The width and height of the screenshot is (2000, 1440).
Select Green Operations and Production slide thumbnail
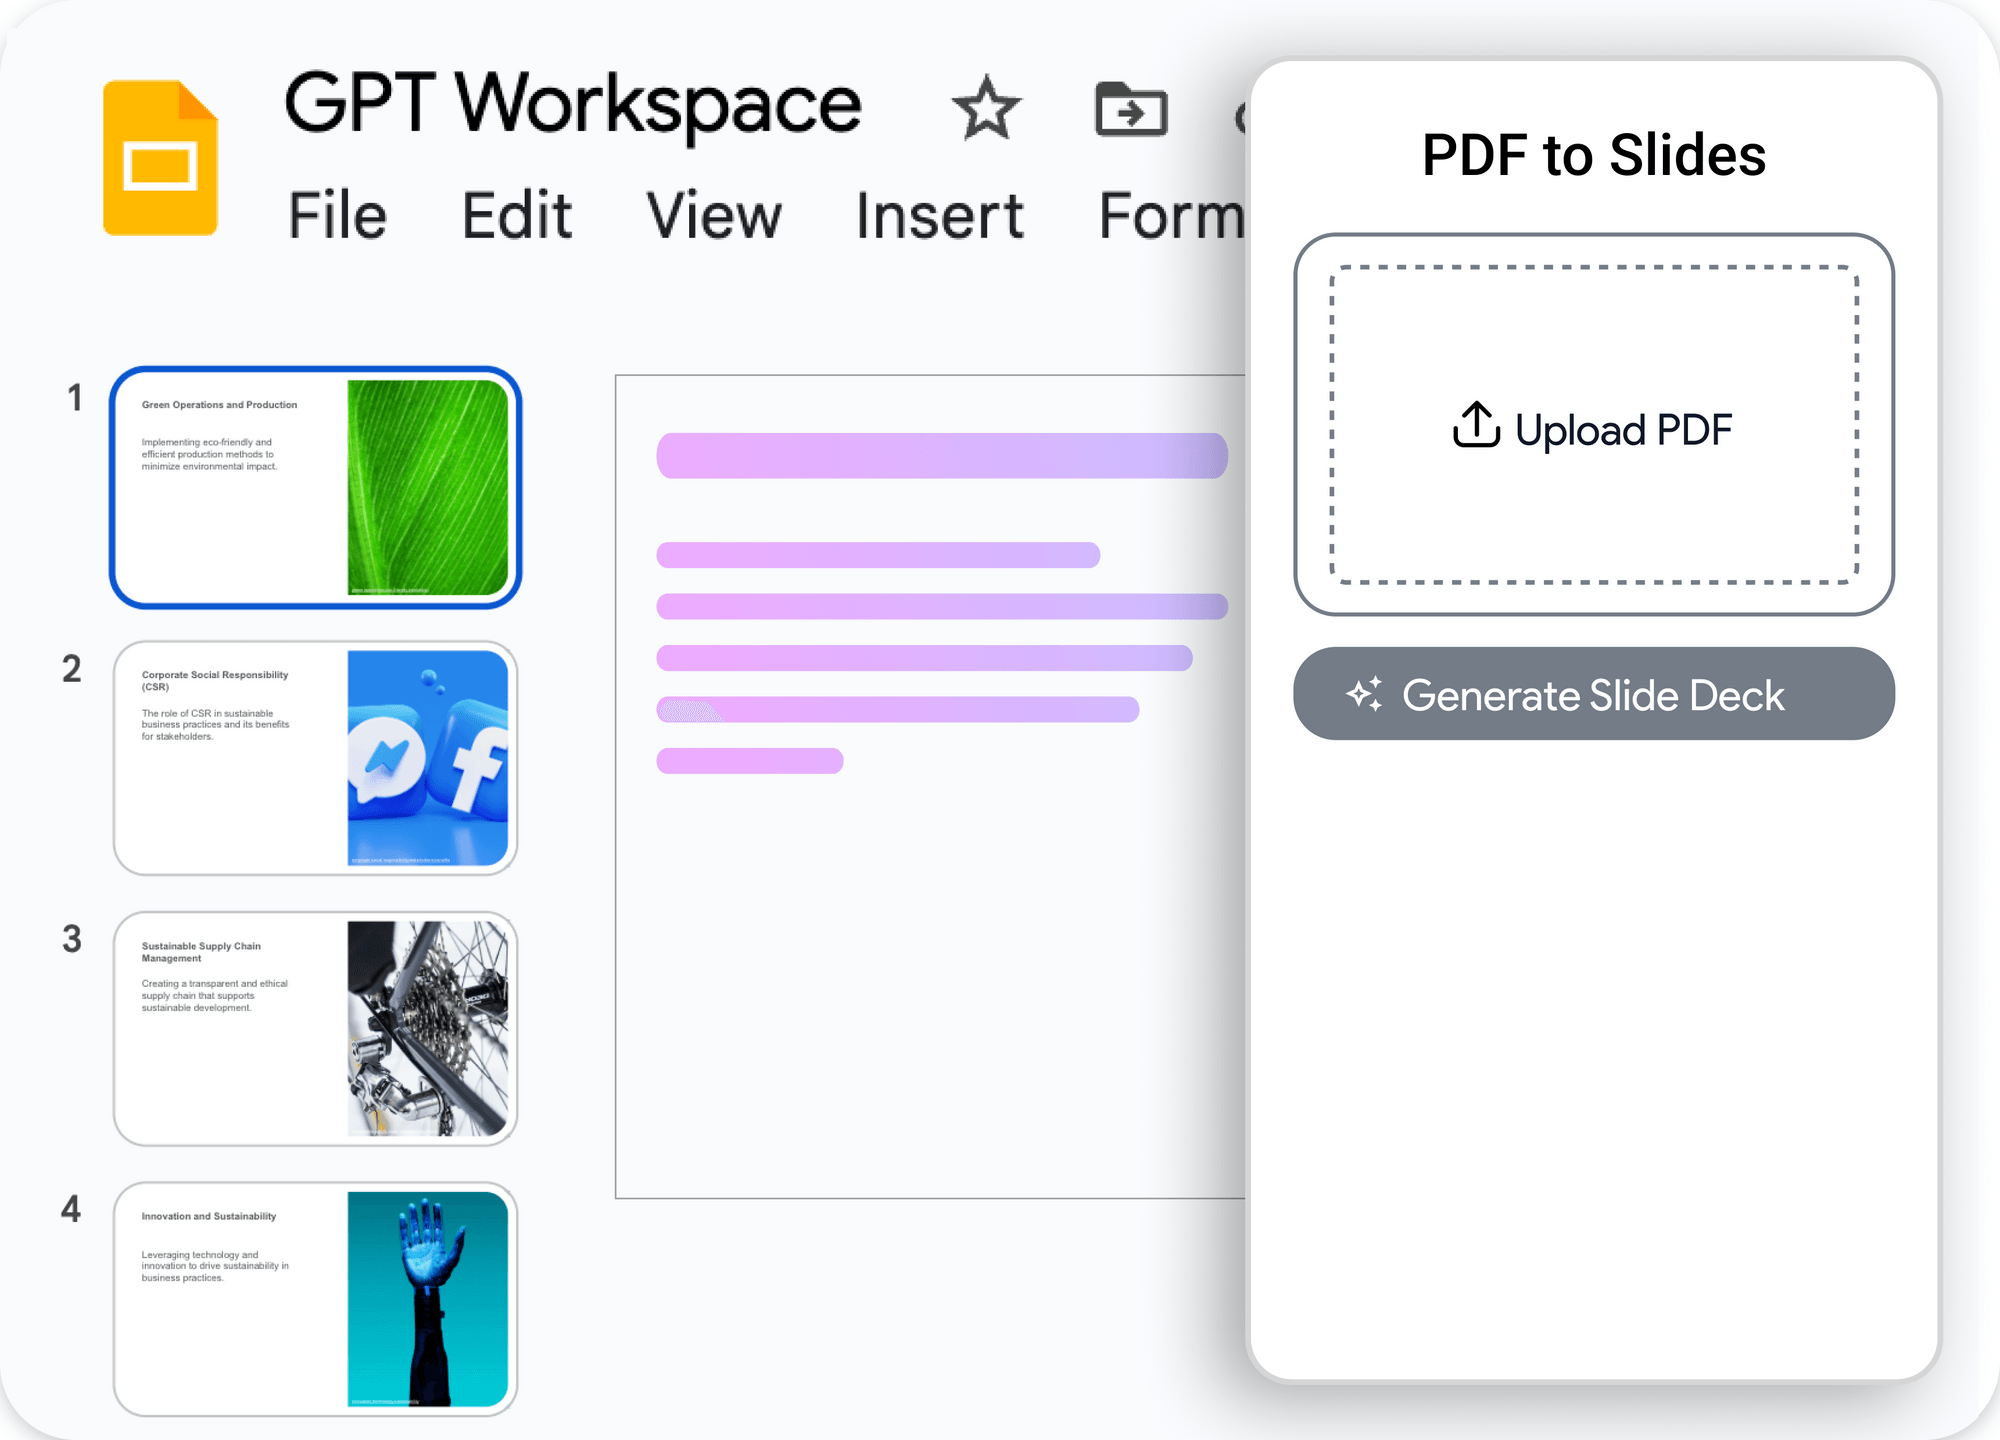(x=316, y=487)
